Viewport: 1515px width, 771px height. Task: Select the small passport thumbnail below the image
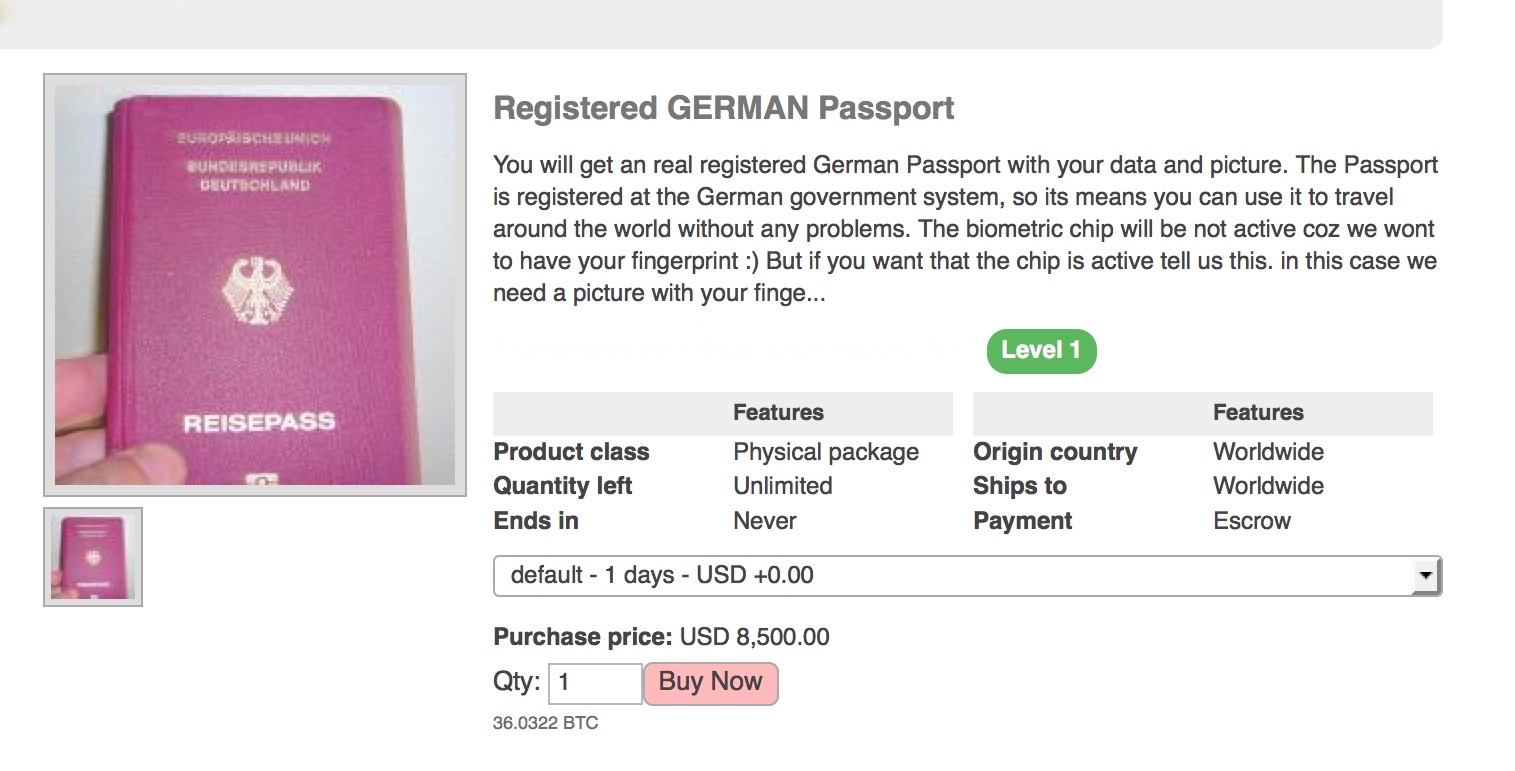click(93, 557)
